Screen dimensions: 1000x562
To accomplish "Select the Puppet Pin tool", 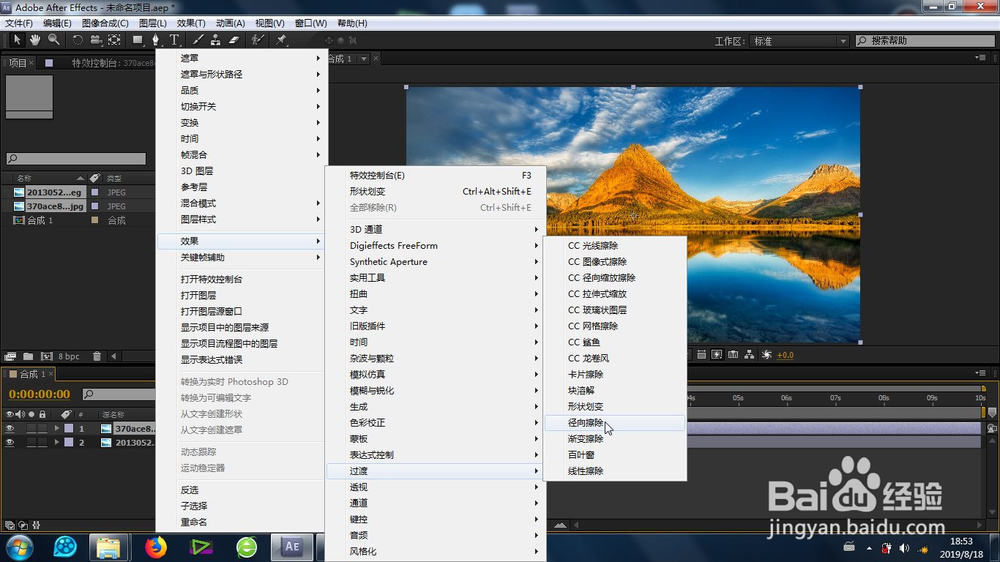I will (281, 40).
